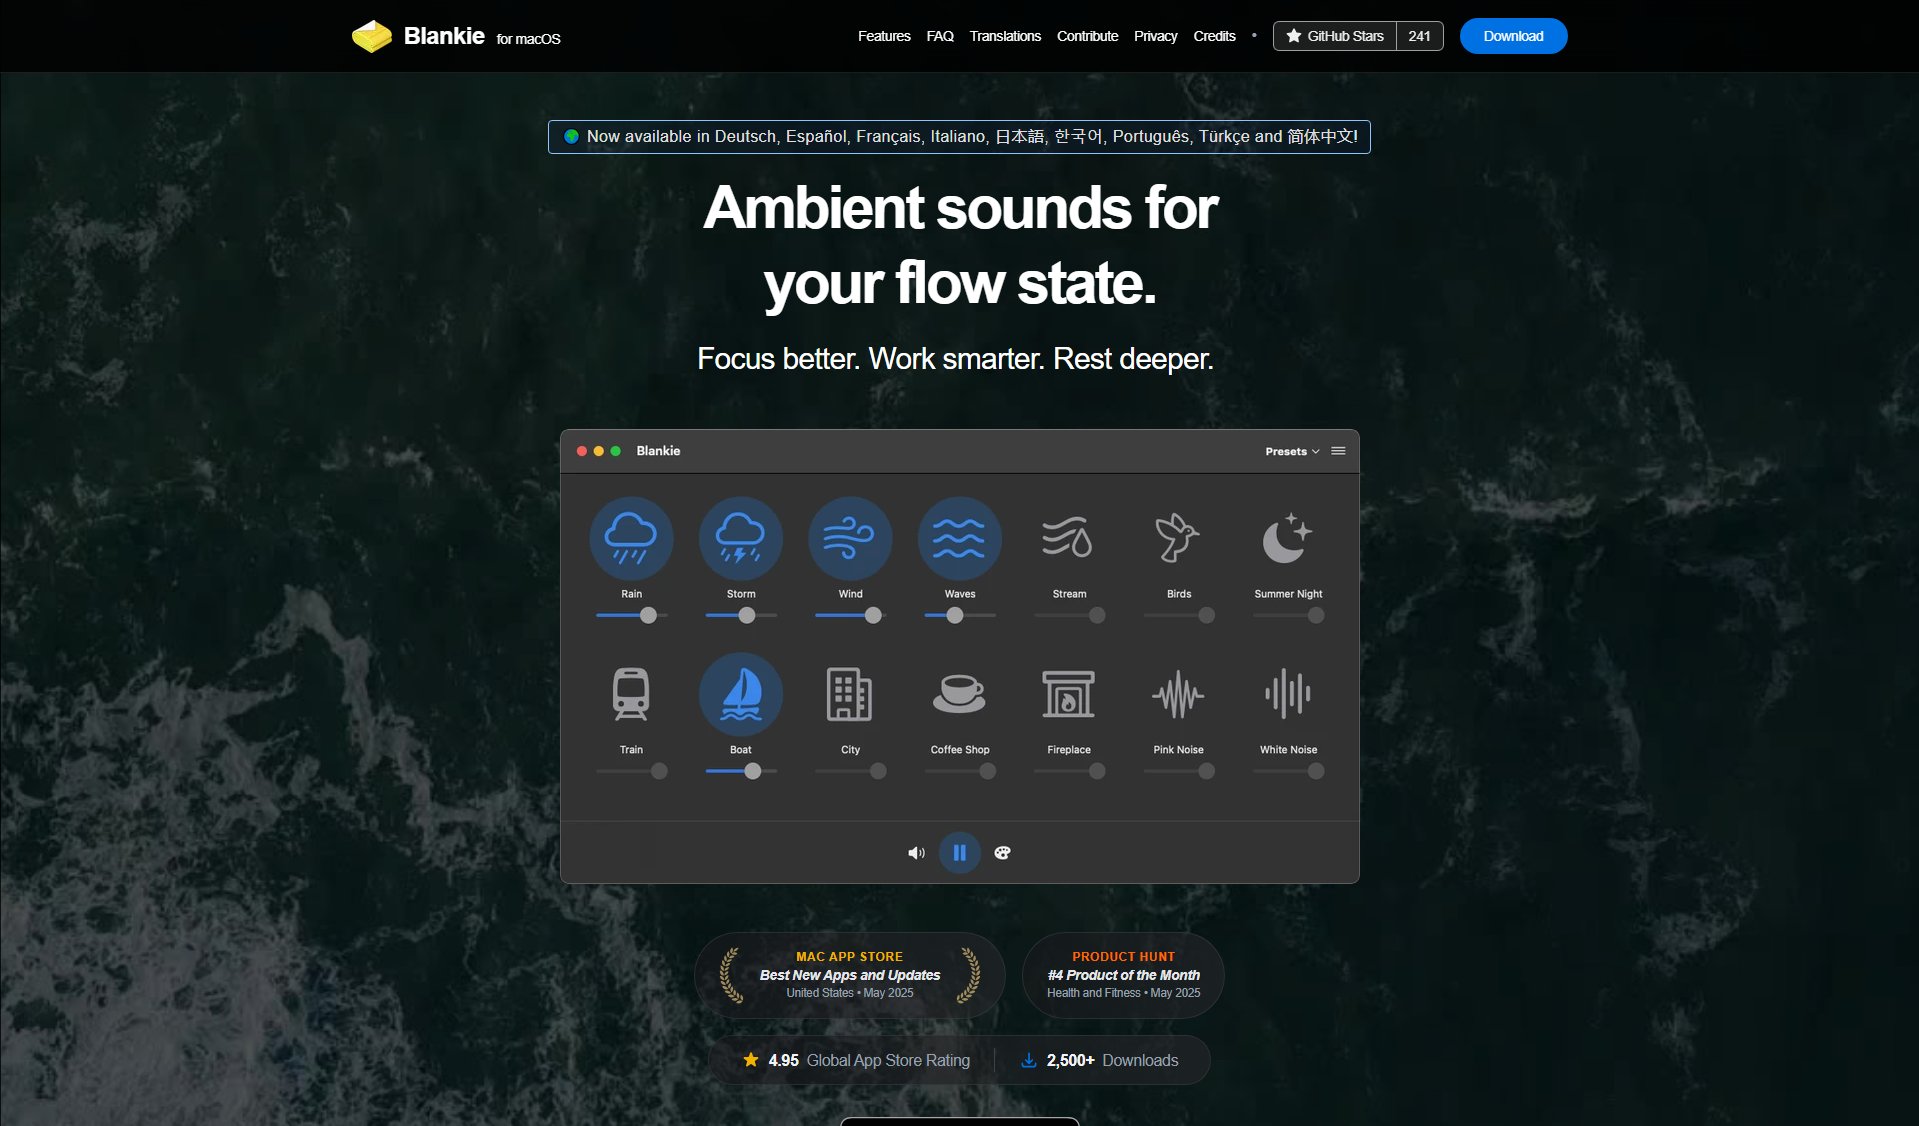Activate the Train sound icon

pyautogui.click(x=631, y=694)
